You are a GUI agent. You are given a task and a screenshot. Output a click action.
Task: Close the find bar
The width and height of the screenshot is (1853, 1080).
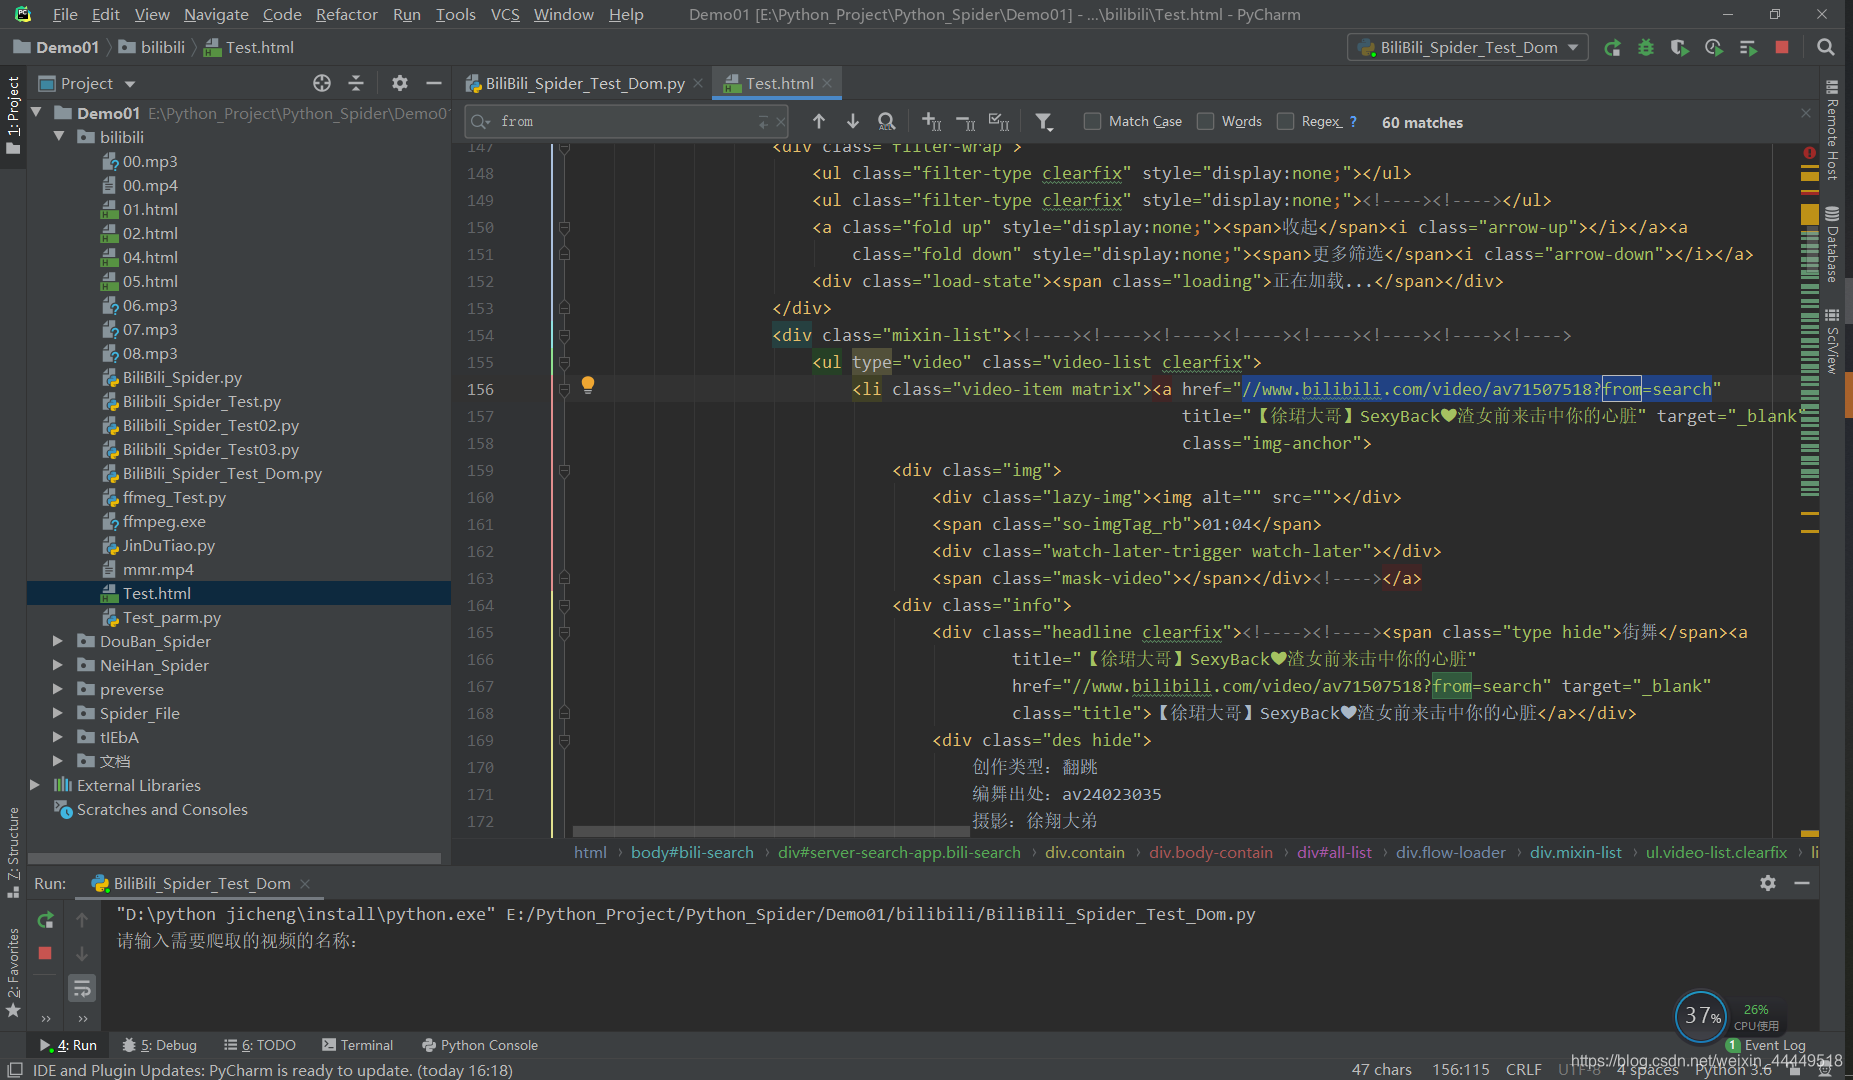tap(1806, 113)
